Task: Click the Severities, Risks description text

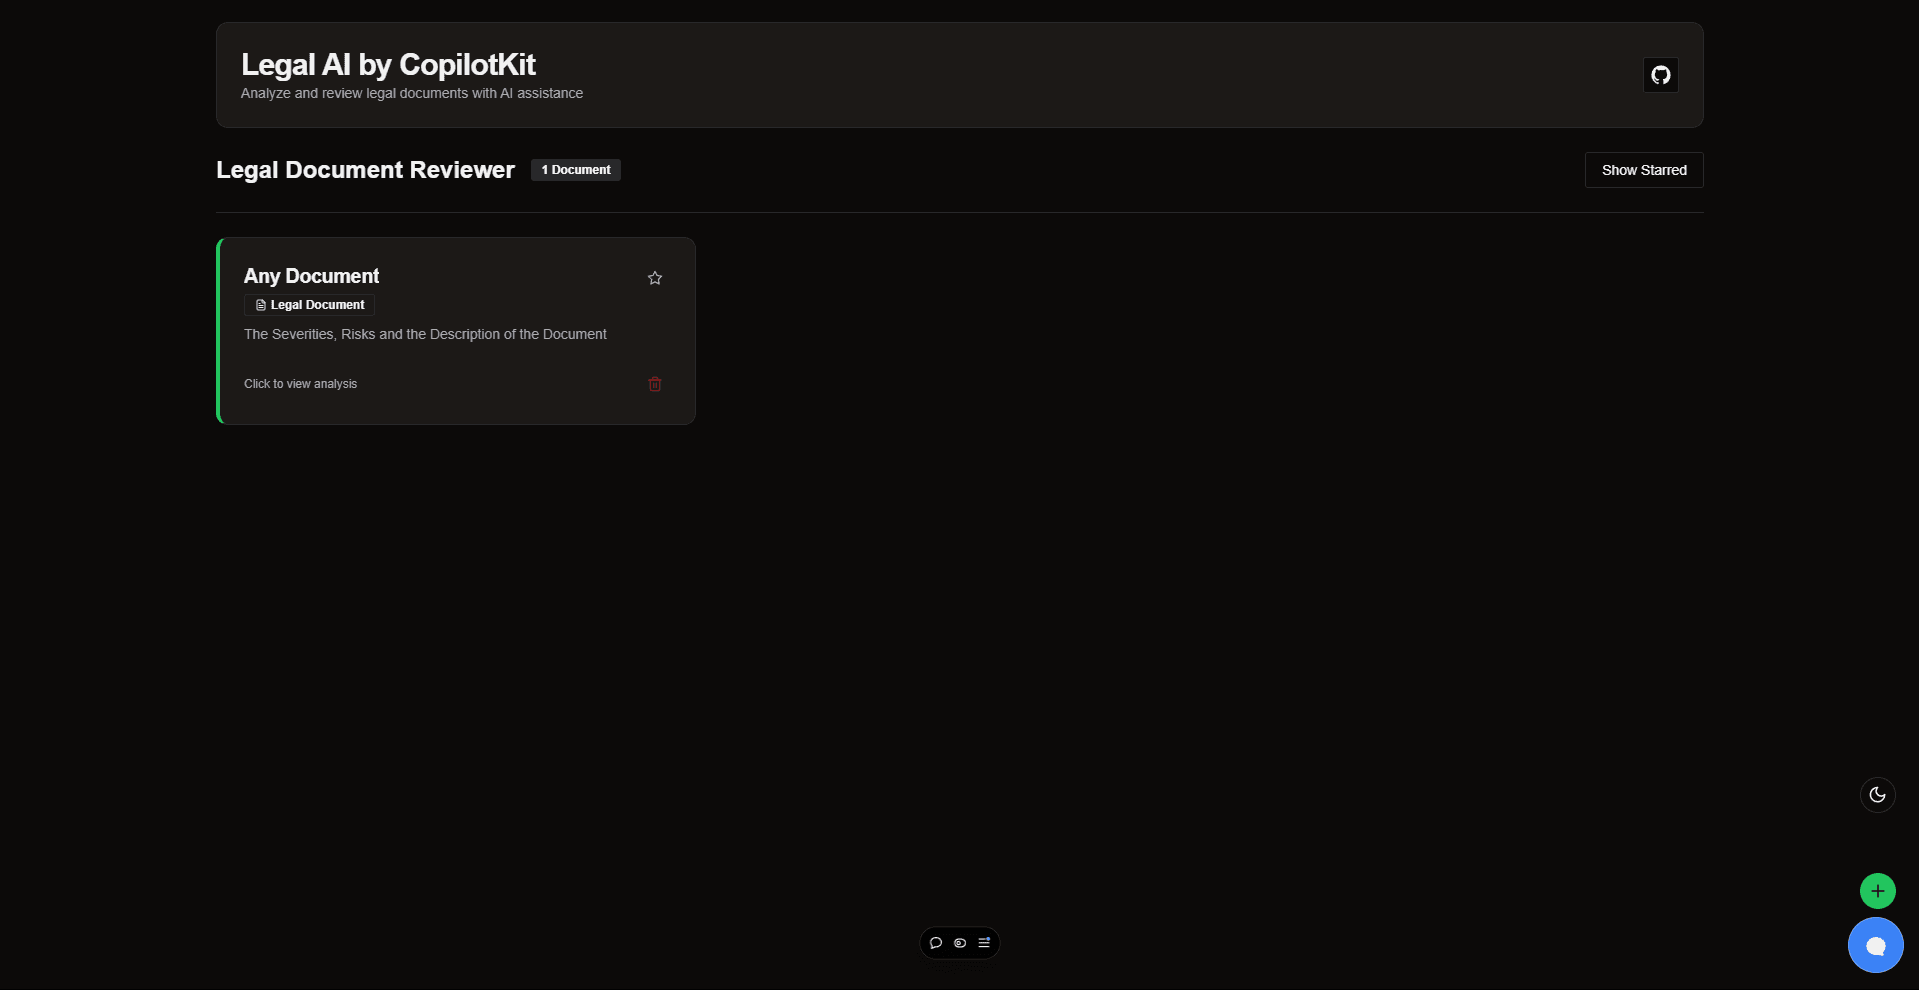Action: 425,334
